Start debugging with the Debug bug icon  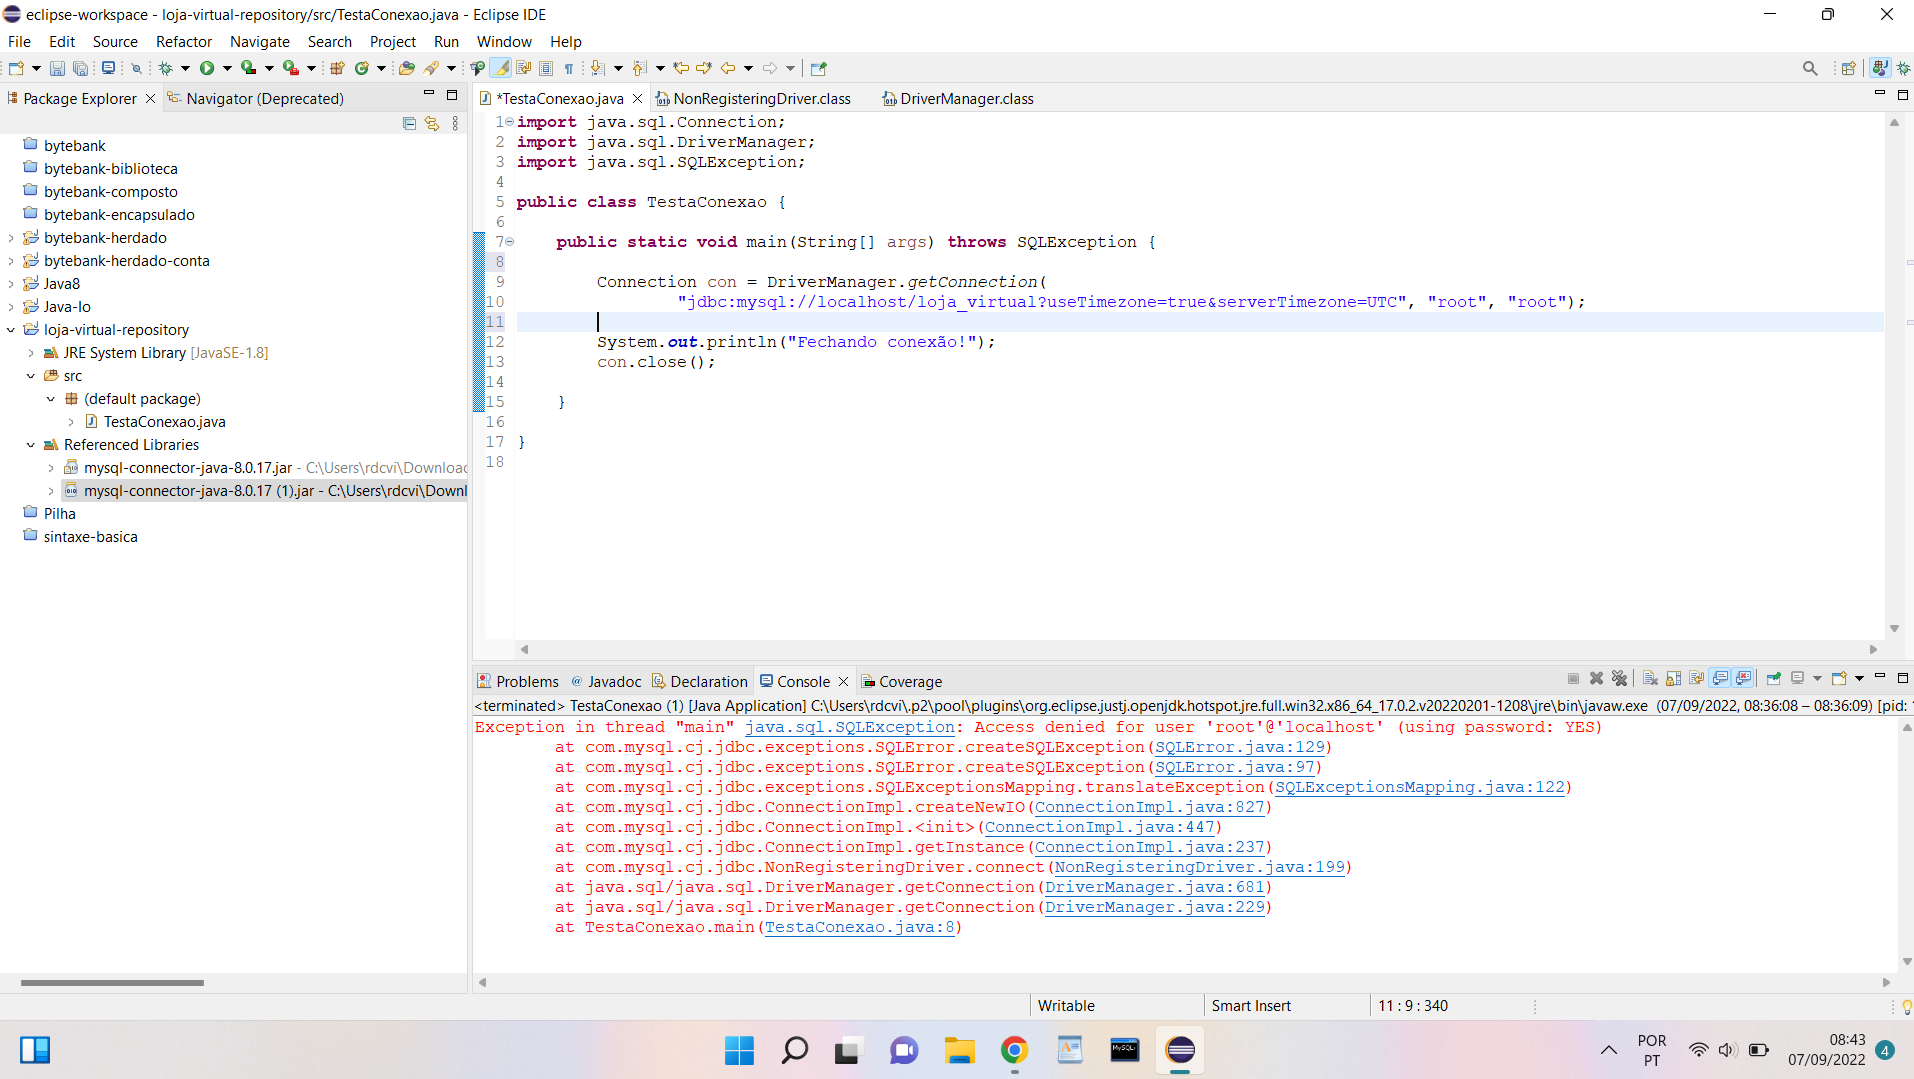(165, 68)
